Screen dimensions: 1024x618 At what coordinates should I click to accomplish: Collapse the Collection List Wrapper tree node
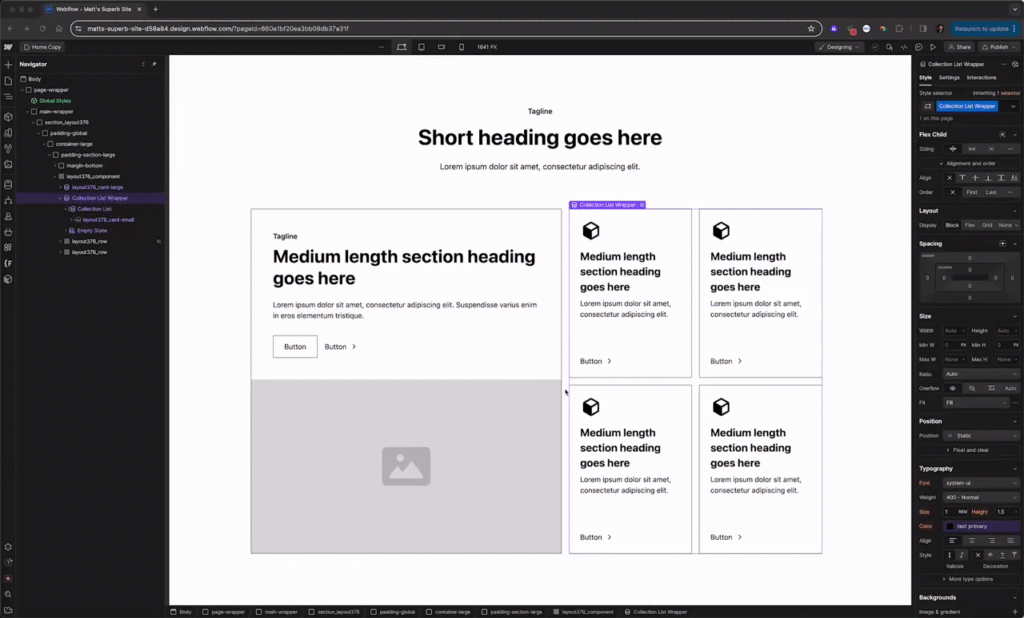(60, 198)
